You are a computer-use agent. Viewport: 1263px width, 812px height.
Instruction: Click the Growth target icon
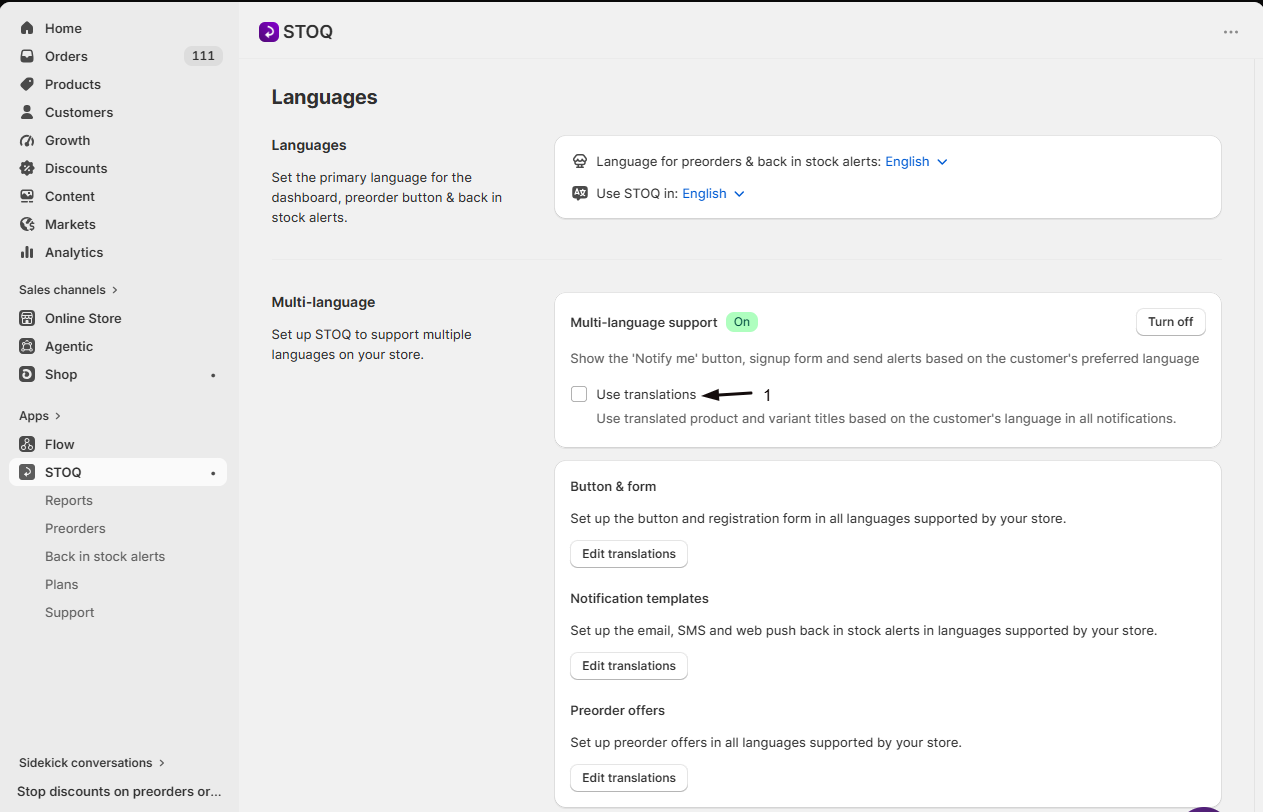point(27,140)
